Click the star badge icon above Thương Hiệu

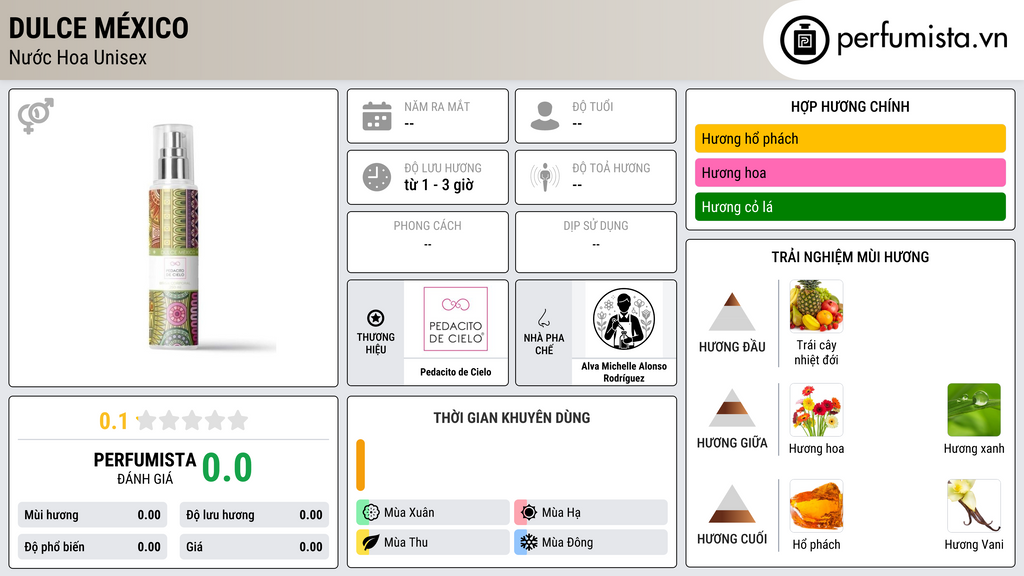click(376, 318)
